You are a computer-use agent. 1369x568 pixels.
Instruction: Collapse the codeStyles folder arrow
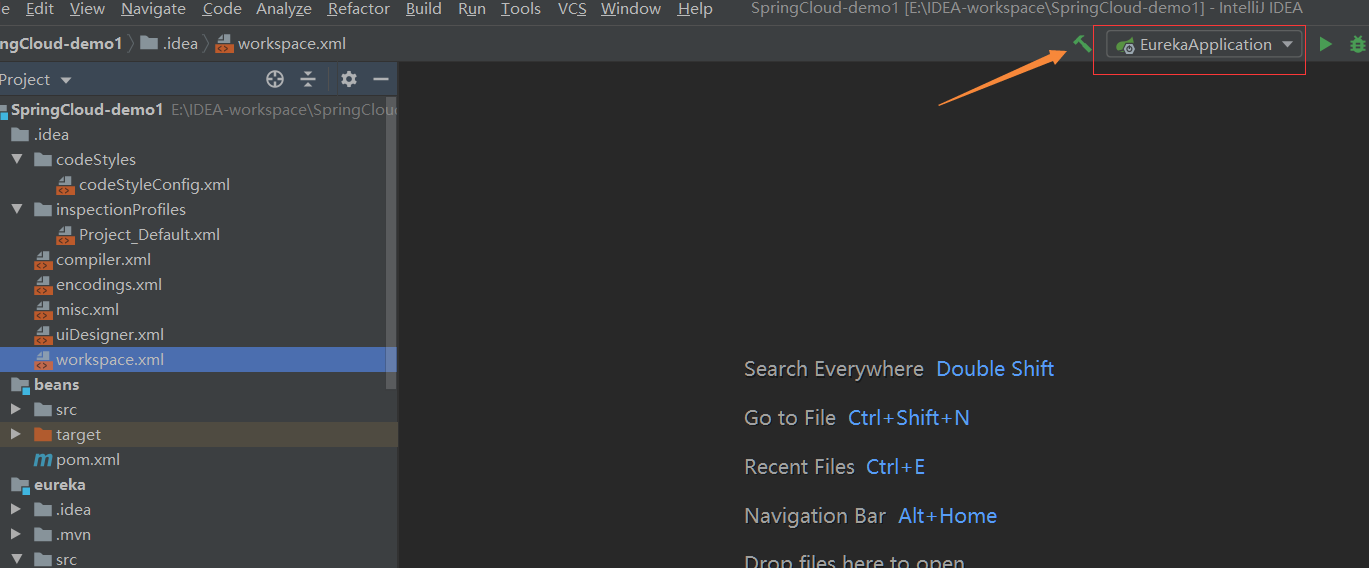(16, 160)
